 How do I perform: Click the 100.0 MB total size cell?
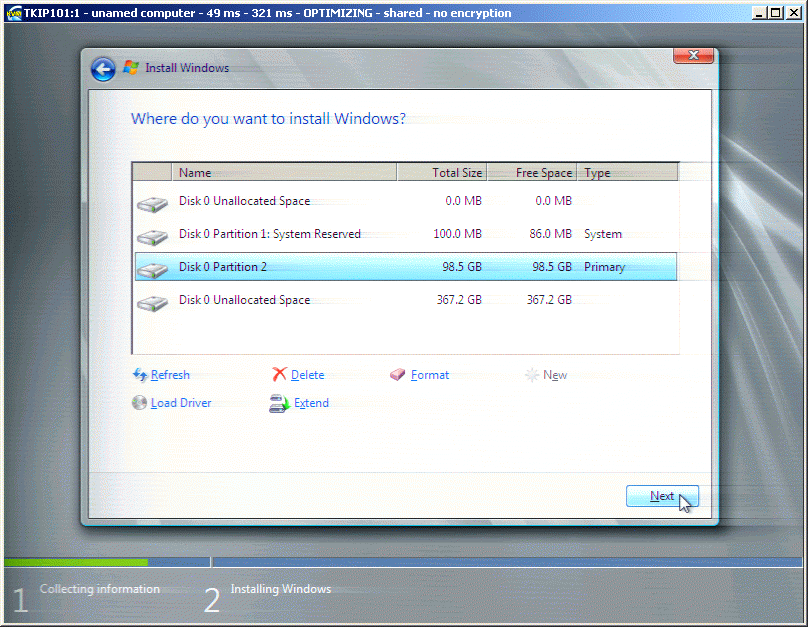tap(457, 234)
